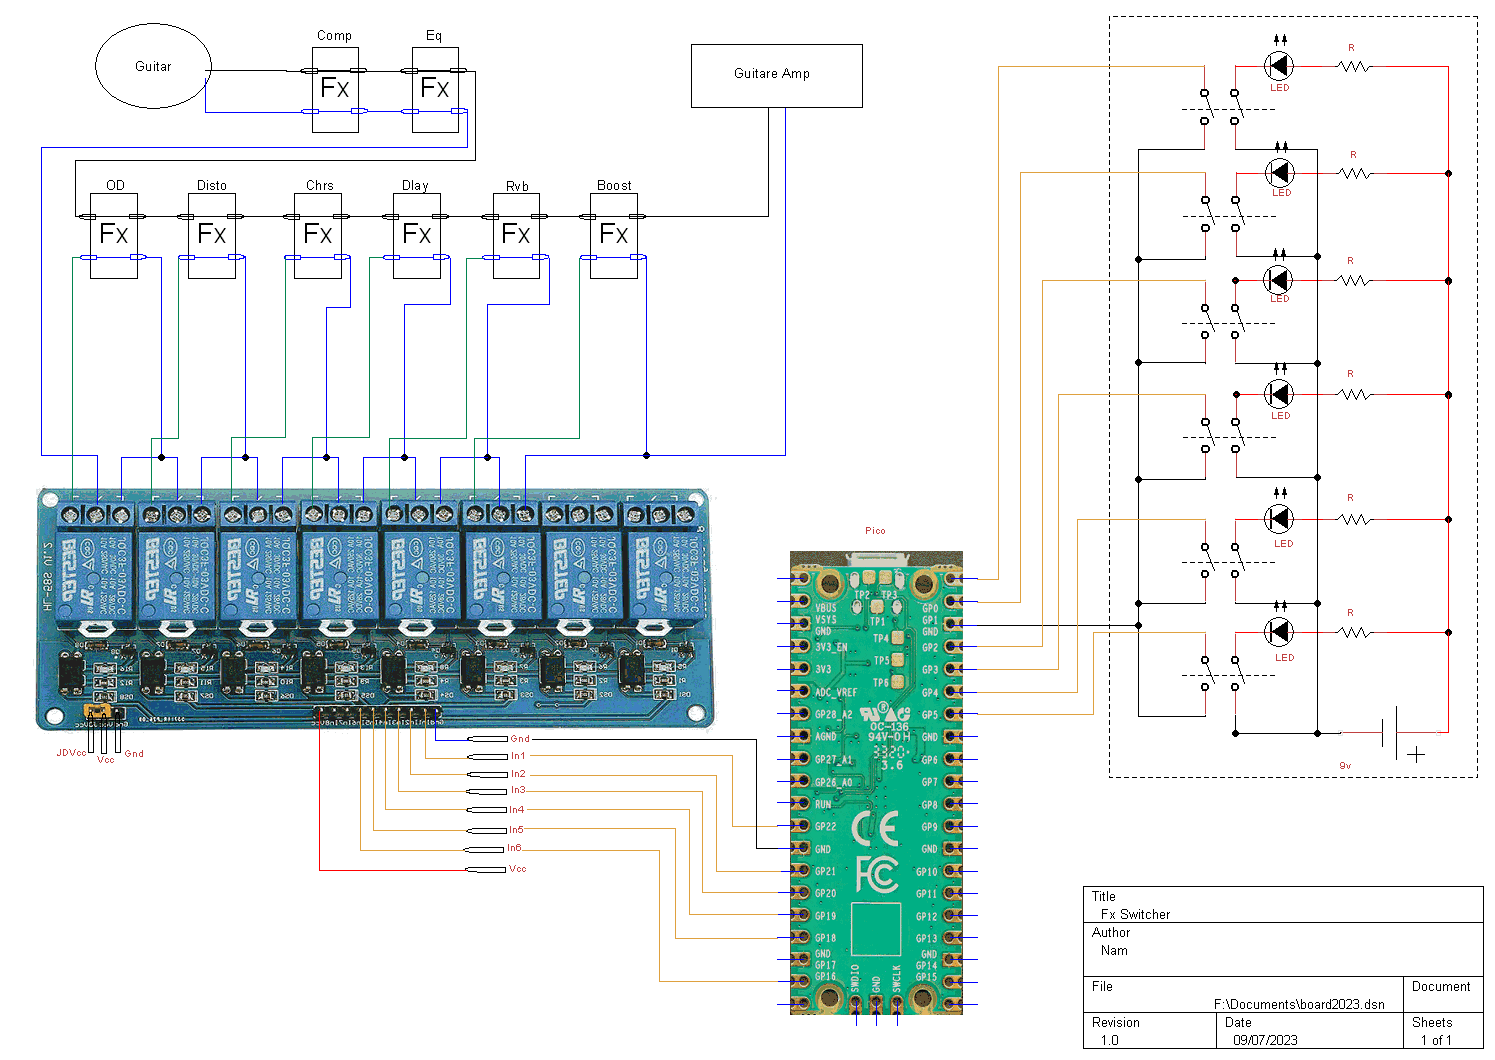Click the board2023.dsn file path
This screenshot has width=1495, height=1060.
[x=1299, y=1004]
